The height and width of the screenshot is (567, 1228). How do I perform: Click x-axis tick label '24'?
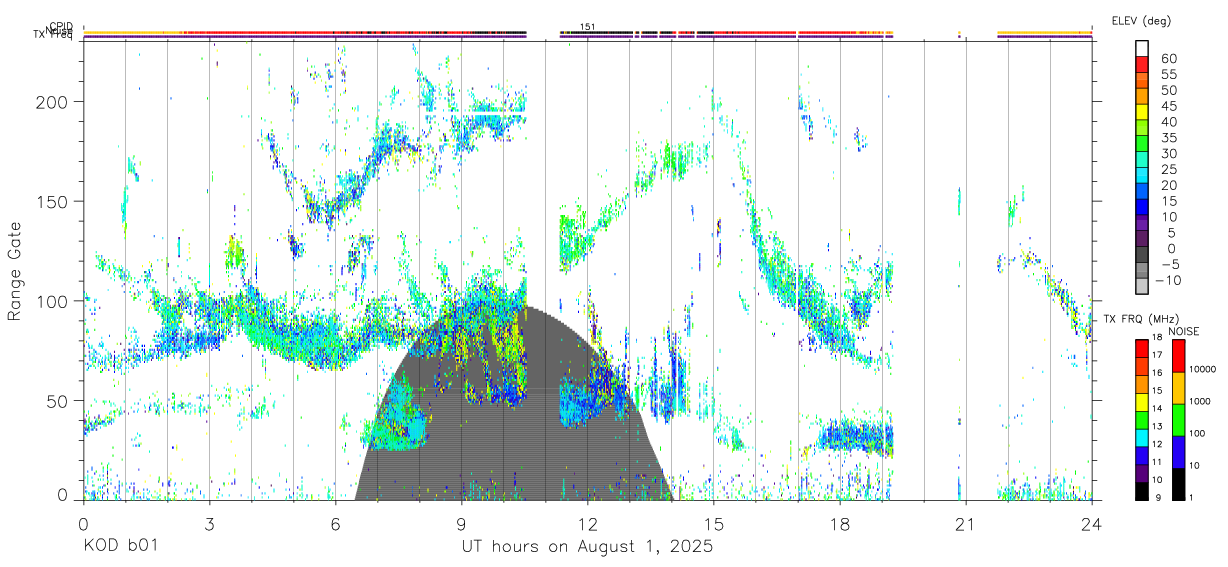pos(1092,523)
